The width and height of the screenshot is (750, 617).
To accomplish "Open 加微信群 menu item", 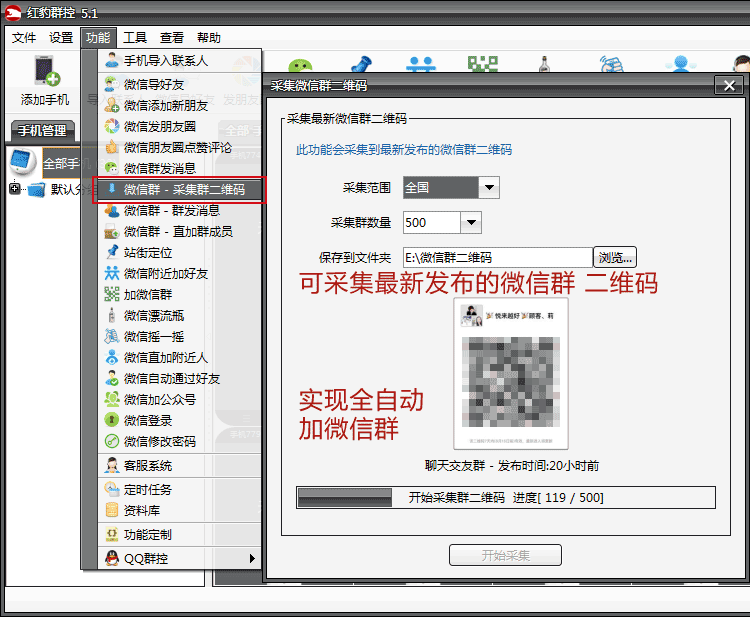I will point(180,295).
